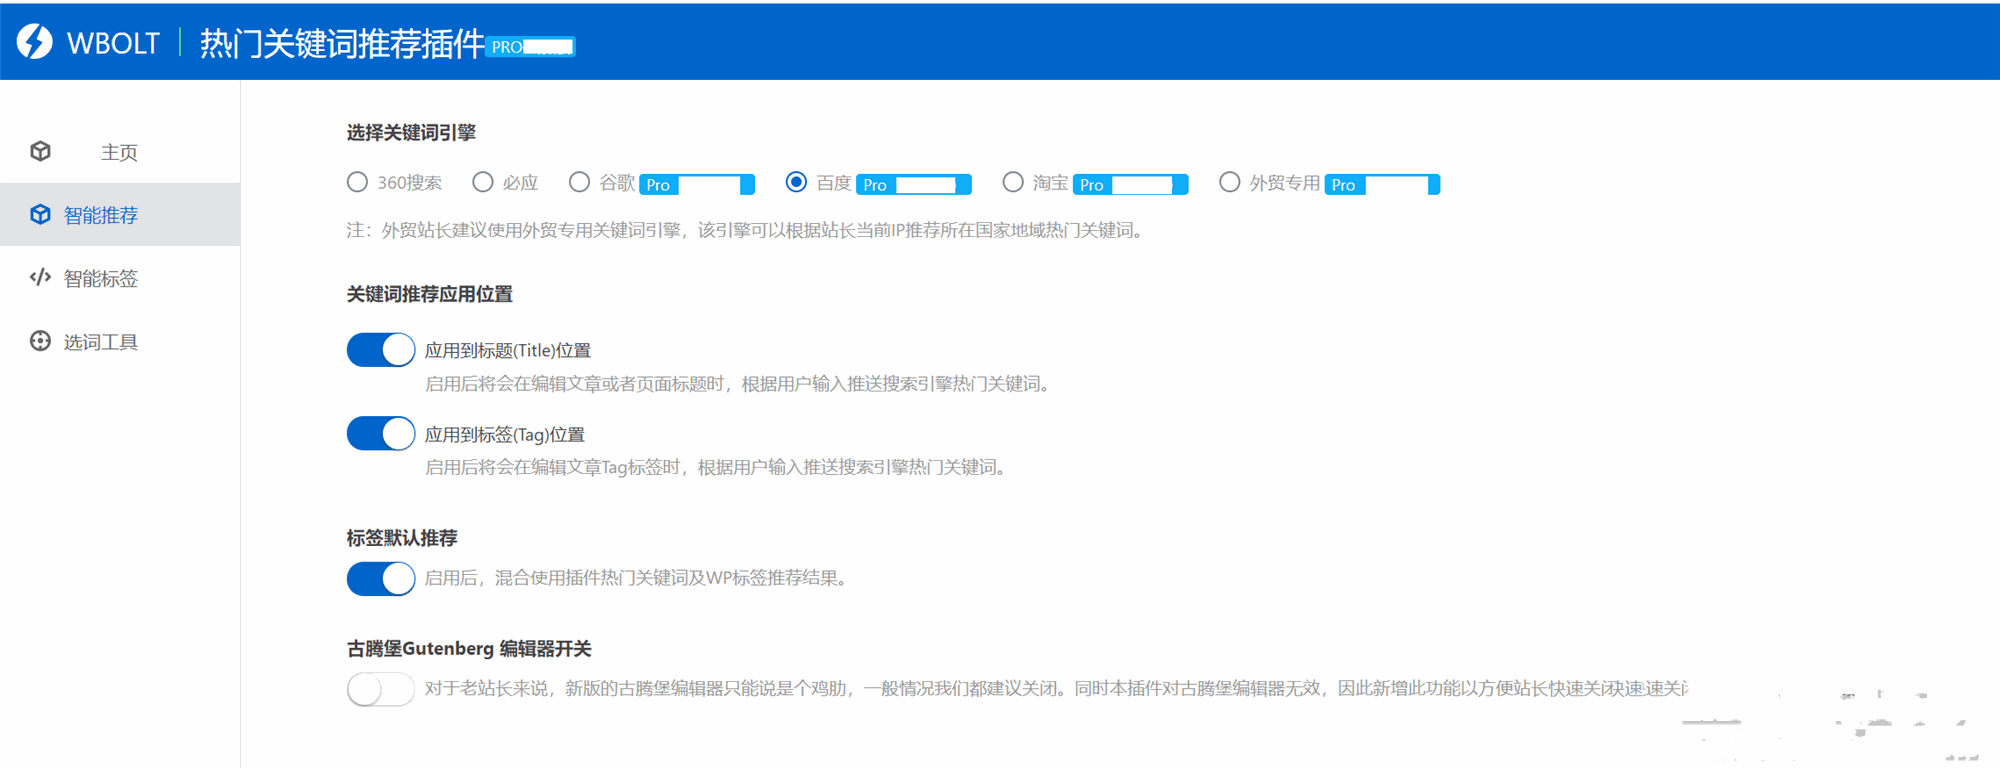
Task: Open the 主页 menu item
Action: point(118,152)
